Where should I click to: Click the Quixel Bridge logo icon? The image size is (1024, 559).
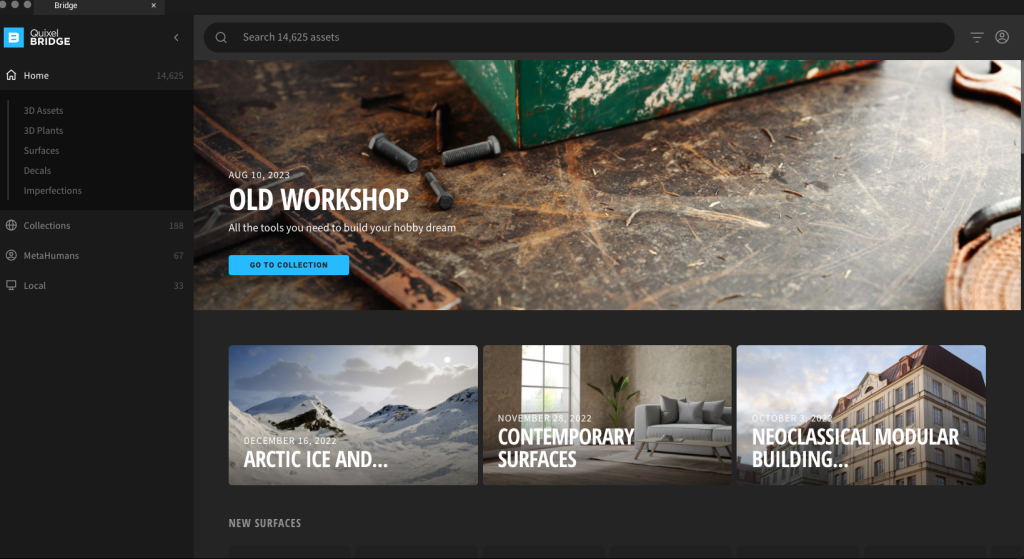14,37
